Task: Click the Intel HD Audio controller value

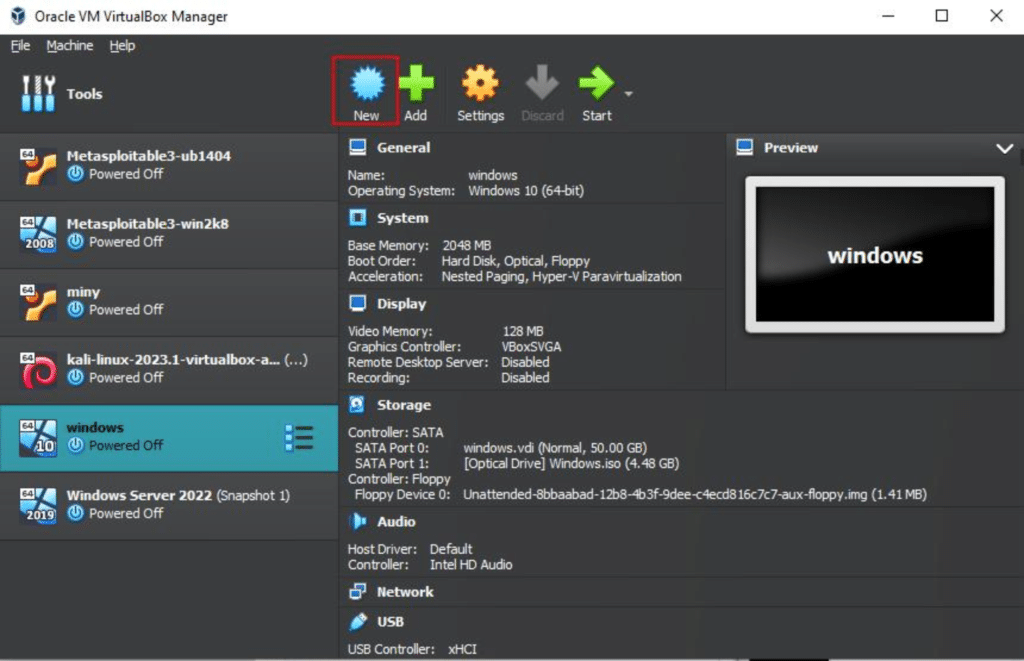Action: pyautogui.click(x=471, y=565)
